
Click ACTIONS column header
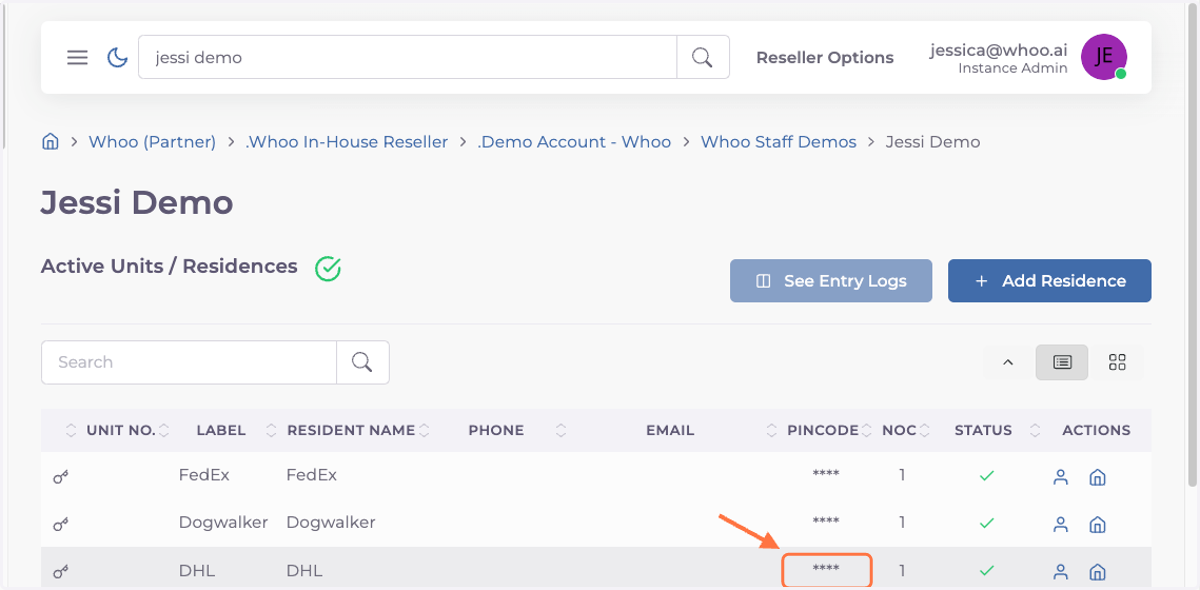tap(1096, 430)
